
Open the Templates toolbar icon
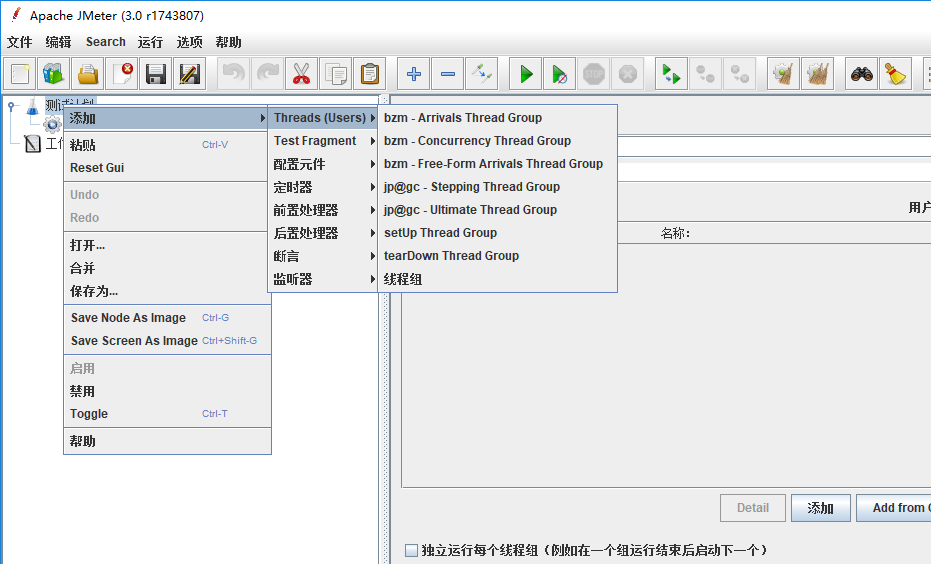tap(53, 74)
